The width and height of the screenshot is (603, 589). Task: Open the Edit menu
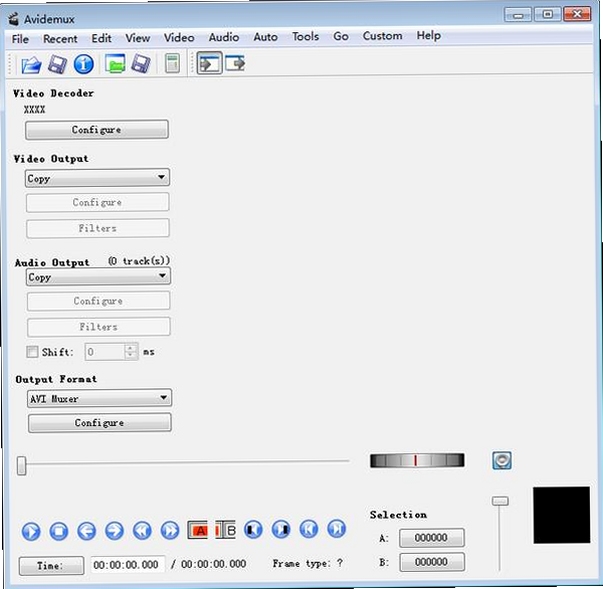pos(102,38)
